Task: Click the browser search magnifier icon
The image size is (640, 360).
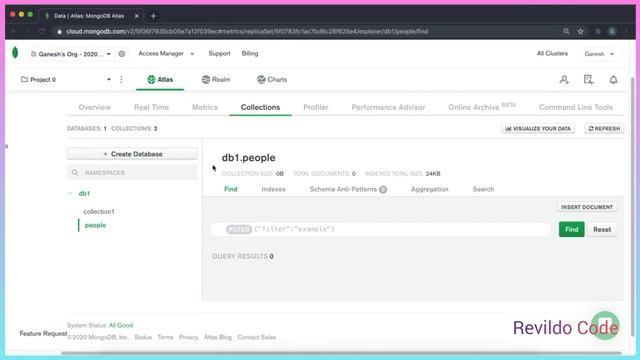Action: [x=566, y=31]
